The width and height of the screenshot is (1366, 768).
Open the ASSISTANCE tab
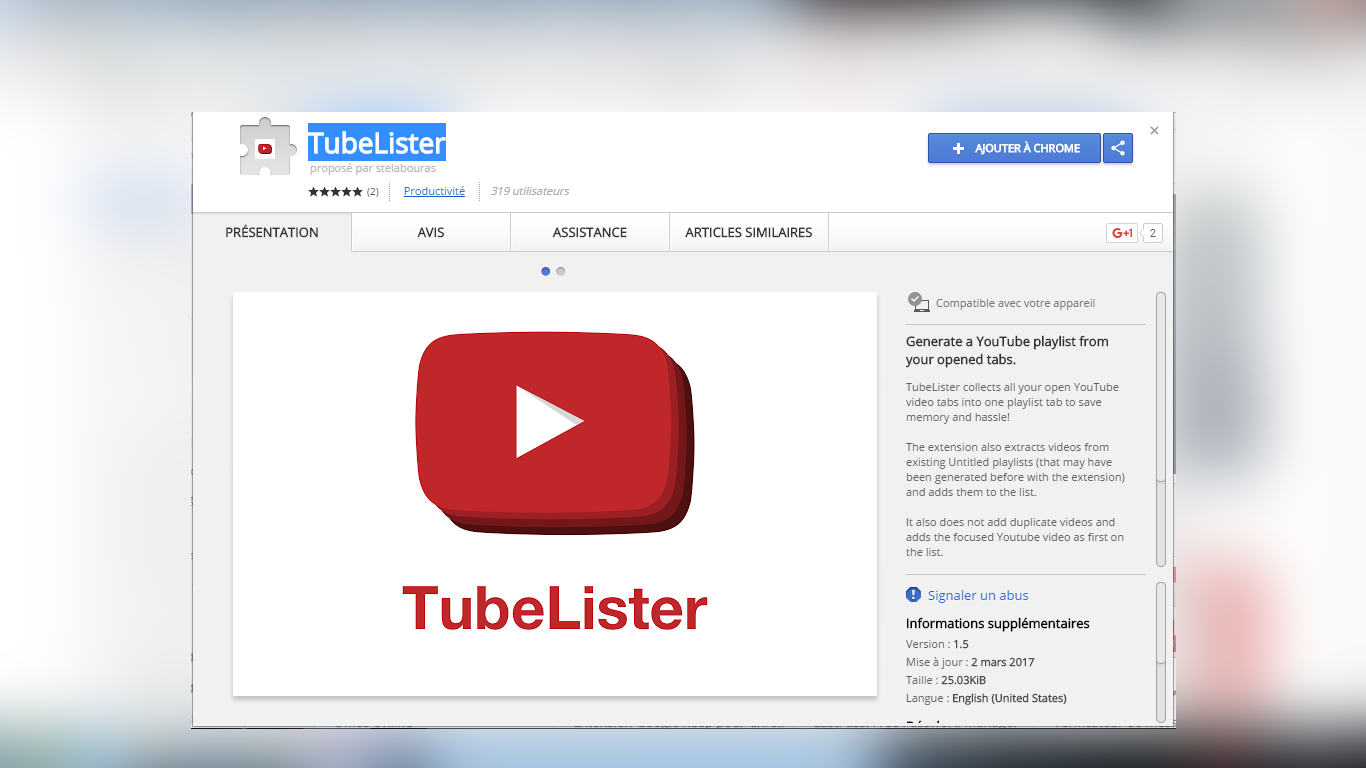point(590,232)
